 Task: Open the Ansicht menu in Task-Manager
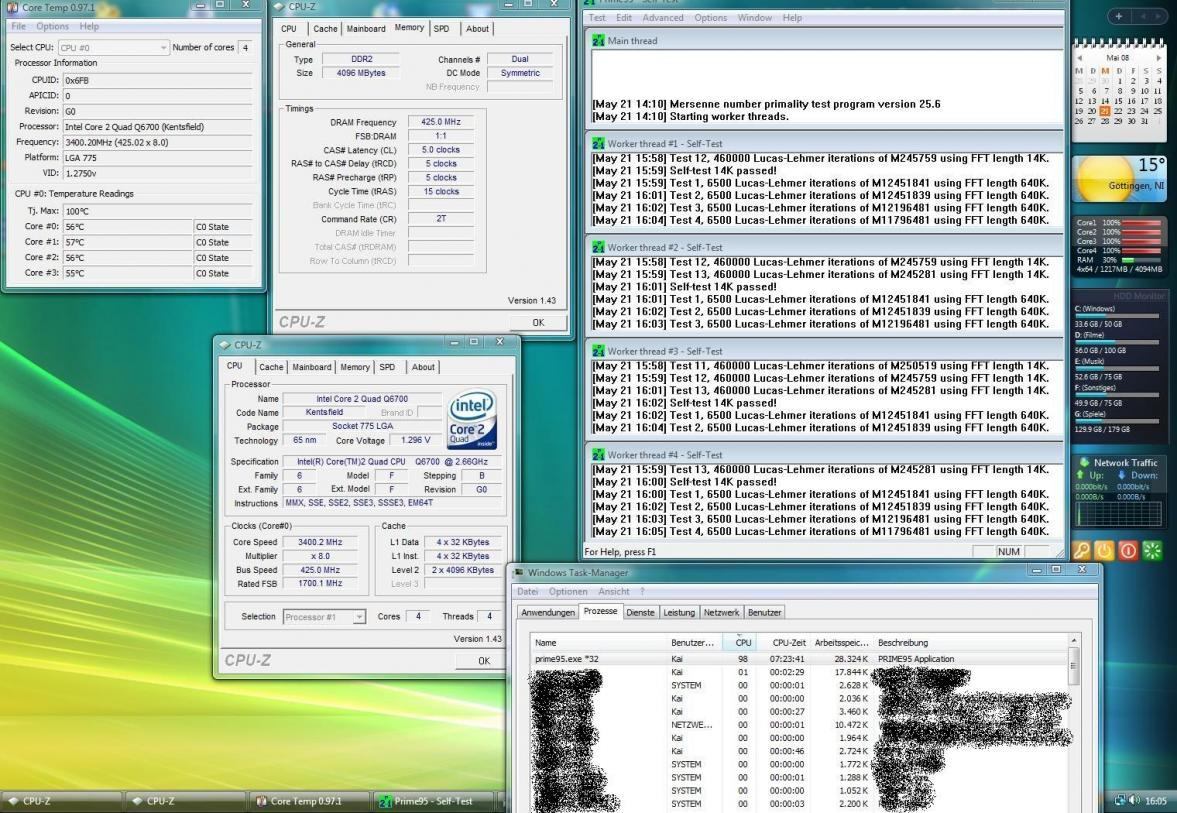[614, 592]
